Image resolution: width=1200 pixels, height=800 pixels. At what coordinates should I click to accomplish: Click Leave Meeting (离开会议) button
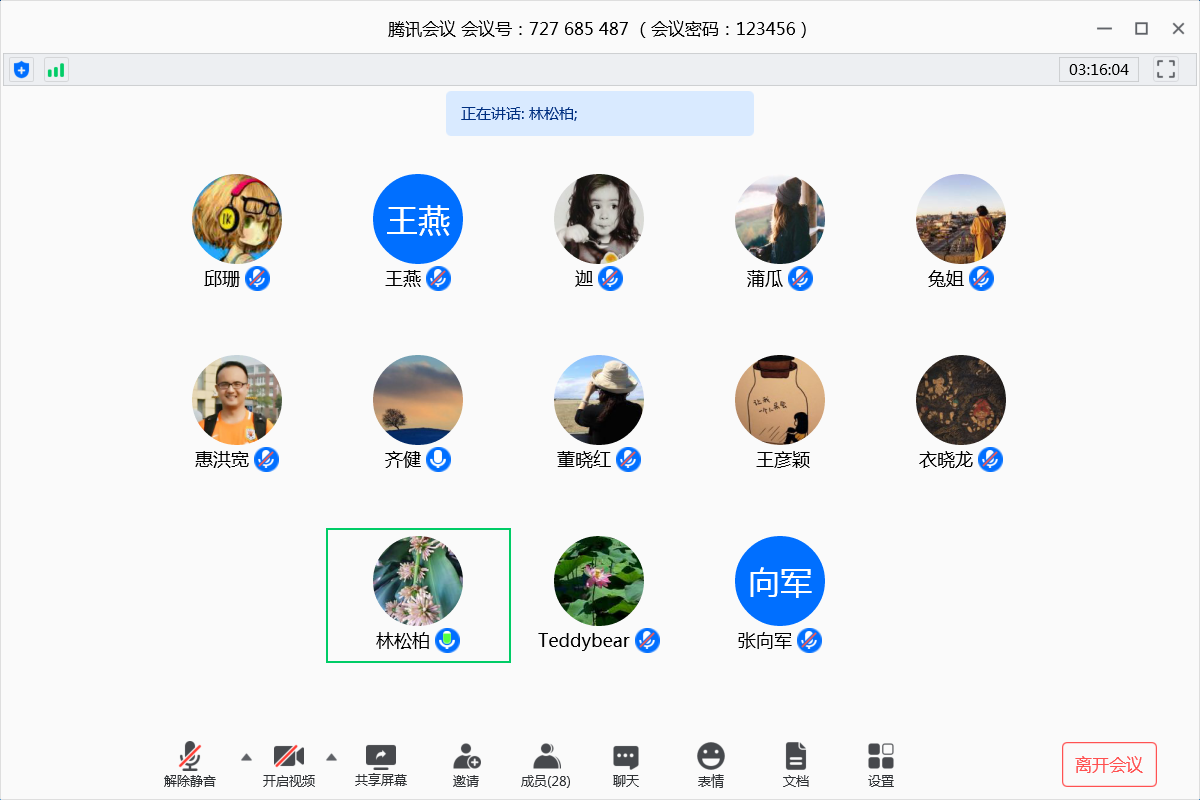pyautogui.click(x=1109, y=765)
